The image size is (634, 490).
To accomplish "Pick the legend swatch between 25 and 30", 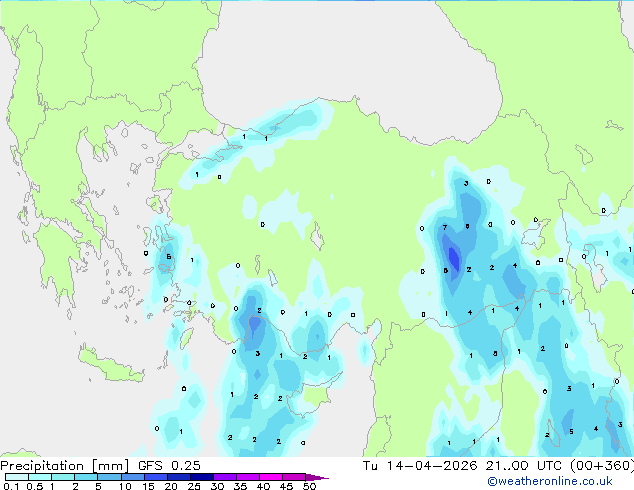I will [x=202, y=477].
